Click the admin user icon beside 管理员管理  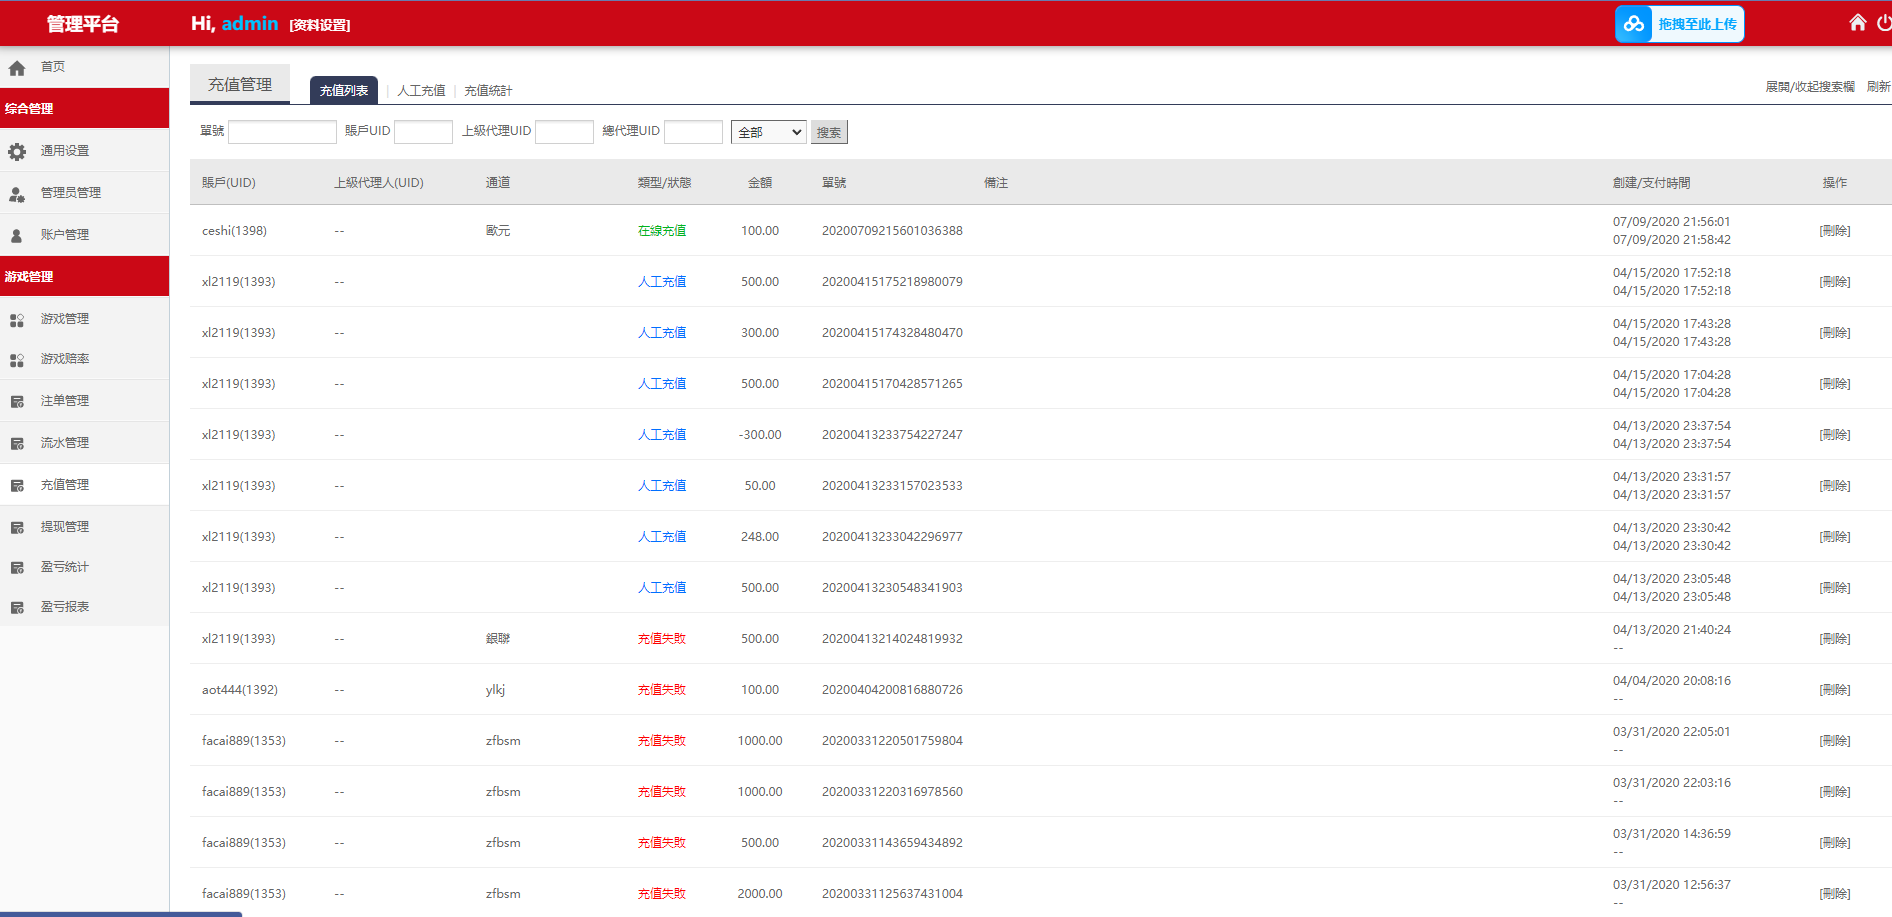17,194
